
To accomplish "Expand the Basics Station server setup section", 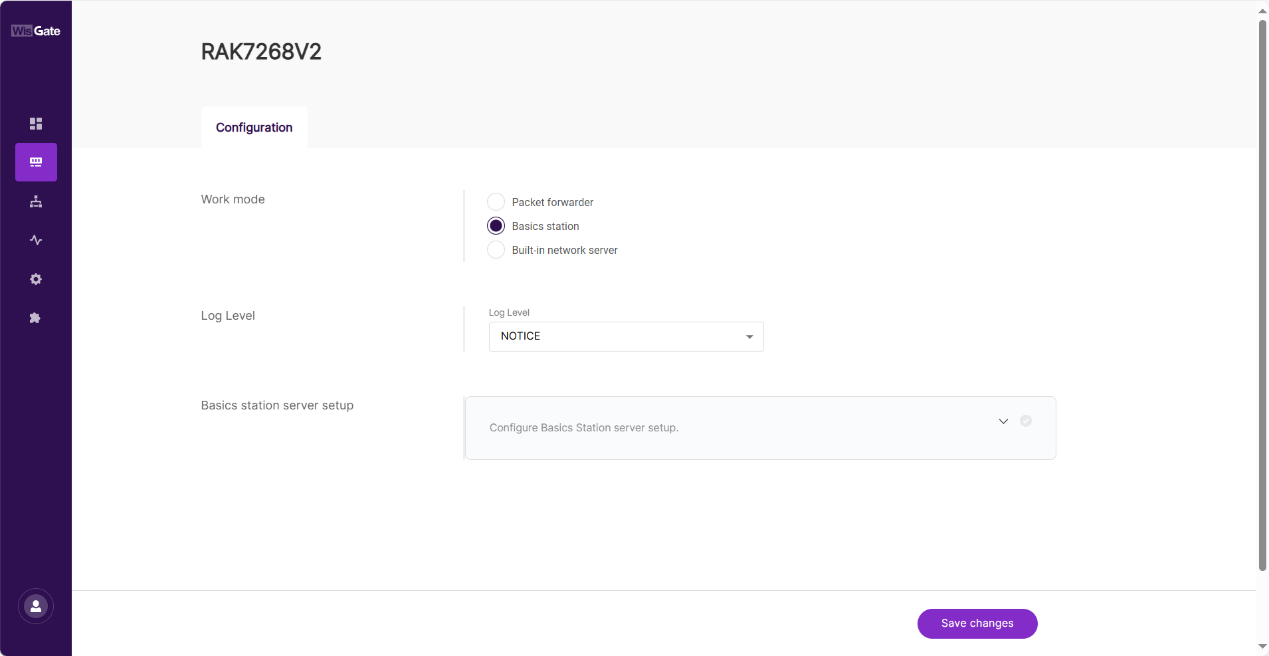I will click(x=760, y=428).
